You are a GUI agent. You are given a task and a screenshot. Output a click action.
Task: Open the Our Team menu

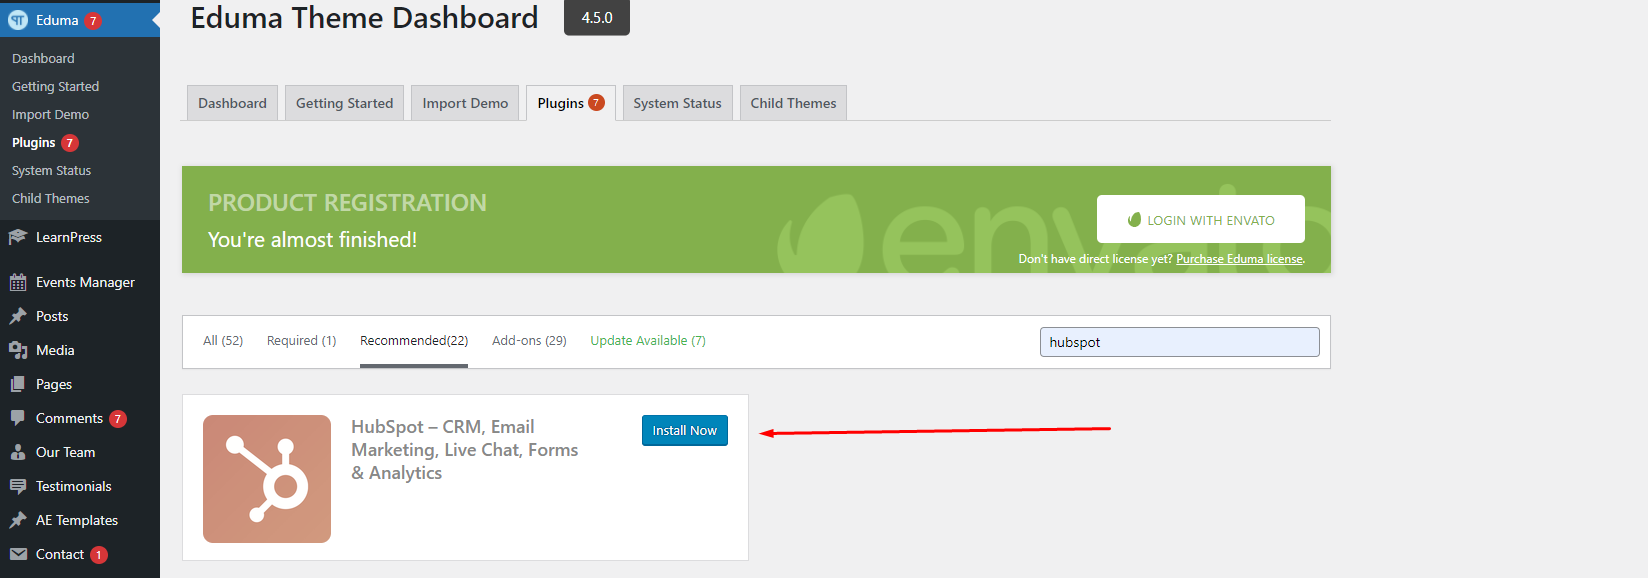click(65, 452)
